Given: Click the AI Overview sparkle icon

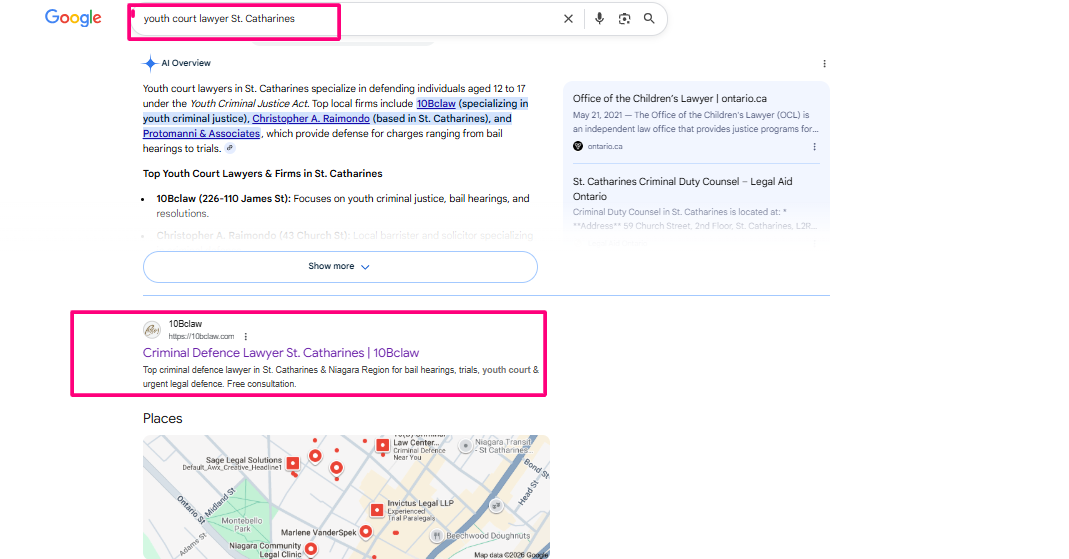Looking at the screenshot, I should pyautogui.click(x=150, y=63).
